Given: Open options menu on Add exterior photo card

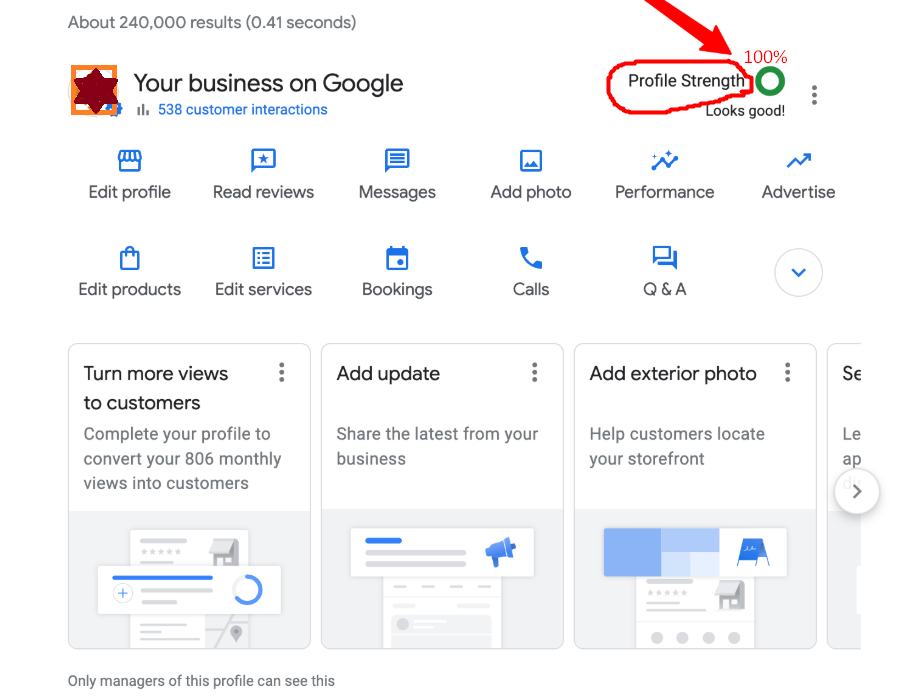Looking at the screenshot, I should point(787,373).
